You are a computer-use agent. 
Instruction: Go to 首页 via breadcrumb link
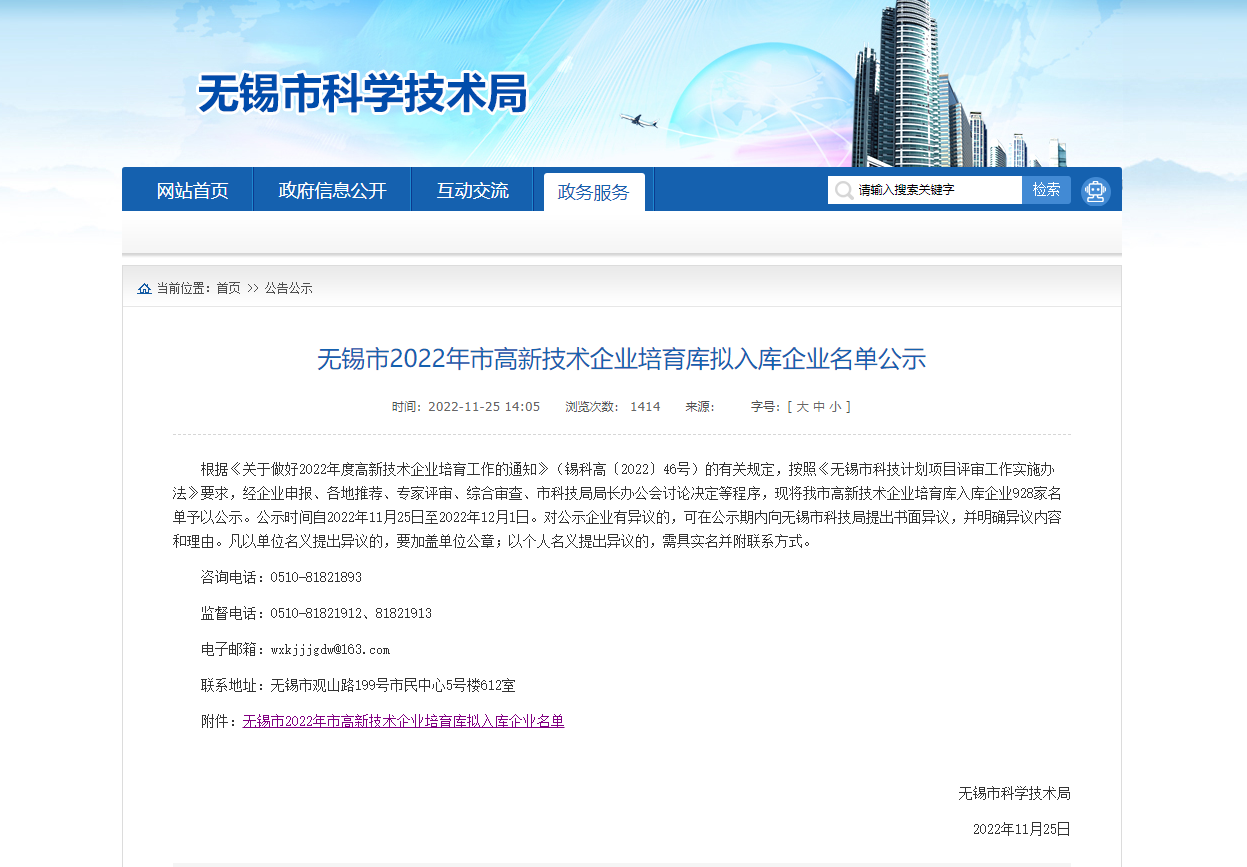tap(228, 288)
